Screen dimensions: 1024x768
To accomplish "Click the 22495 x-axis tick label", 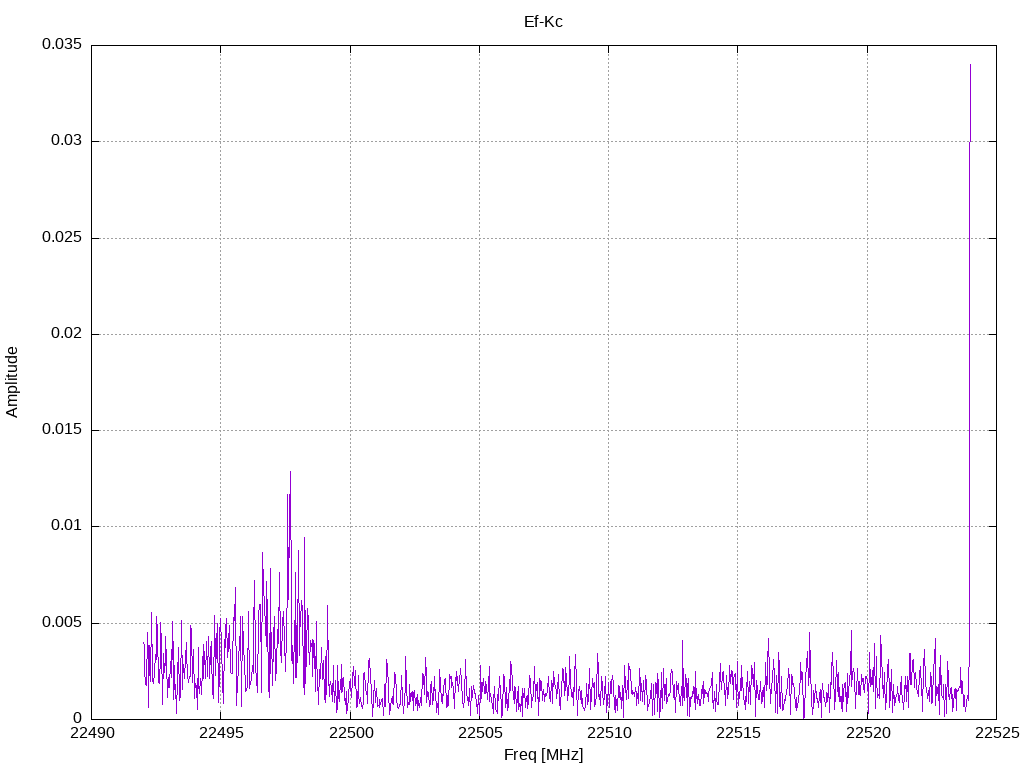I will (x=221, y=733).
